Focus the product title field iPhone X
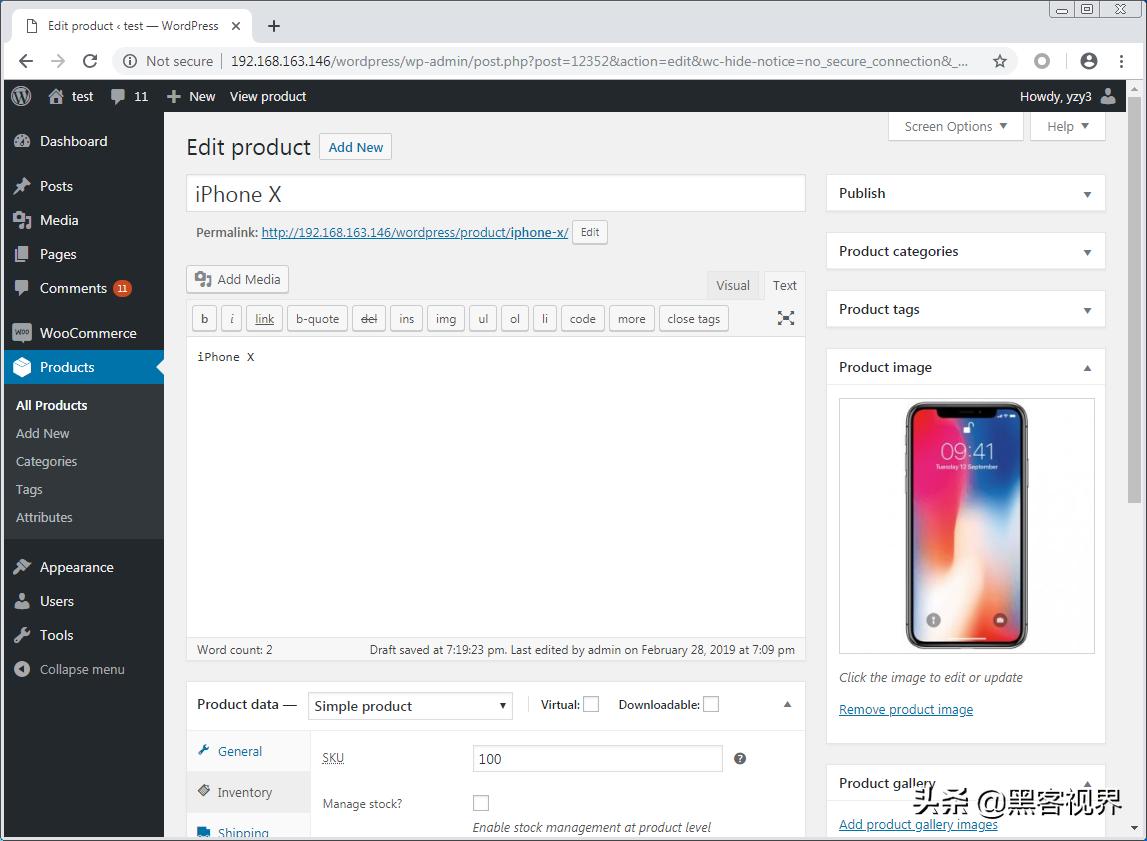 coord(496,194)
